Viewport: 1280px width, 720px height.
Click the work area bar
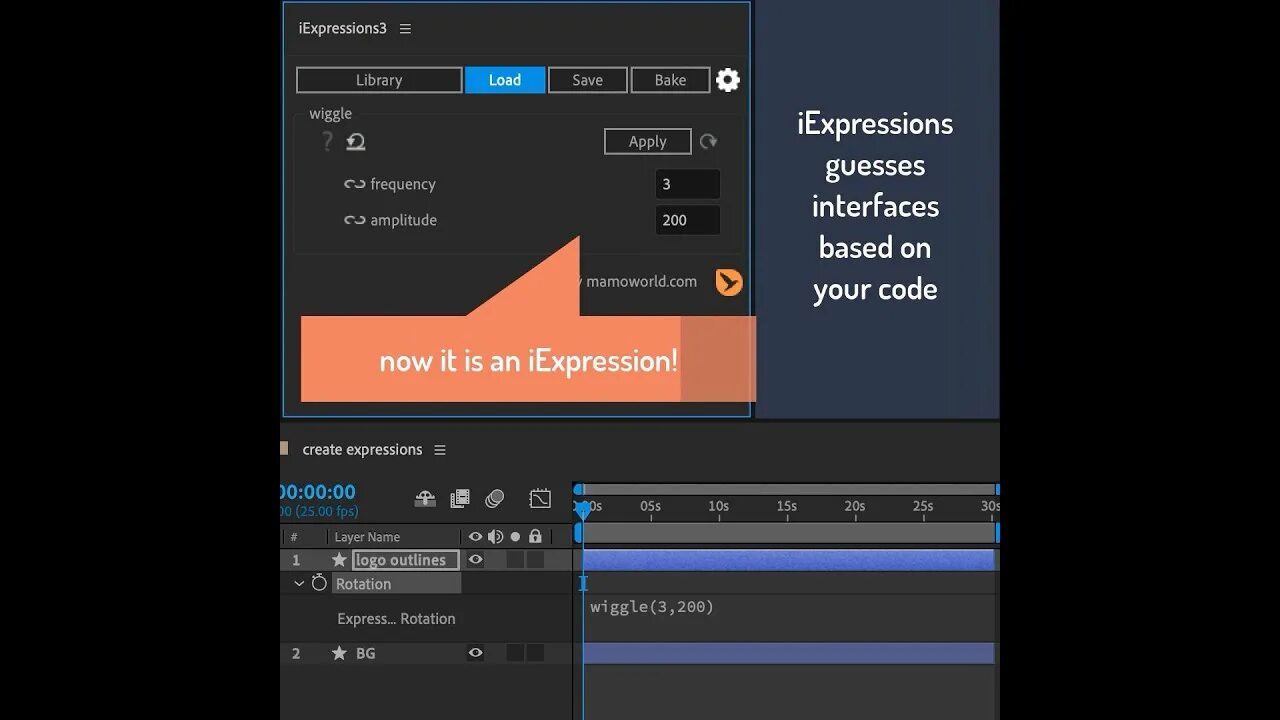(x=788, y=533)
